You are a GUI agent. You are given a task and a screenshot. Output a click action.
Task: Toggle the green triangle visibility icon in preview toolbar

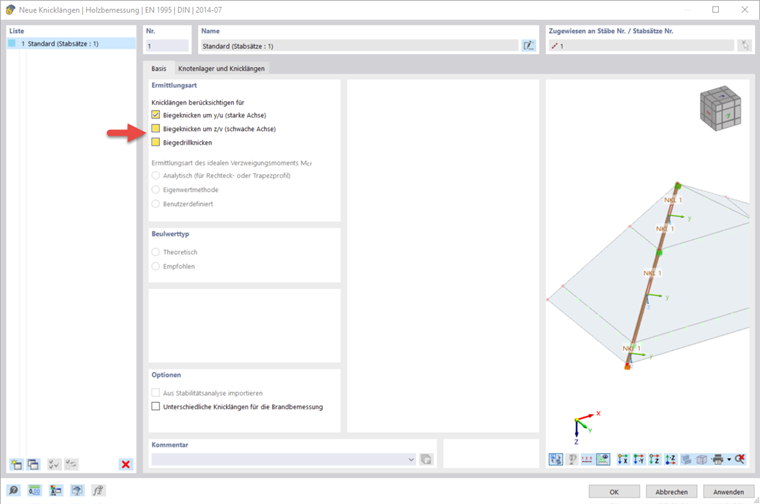[603, 459]
